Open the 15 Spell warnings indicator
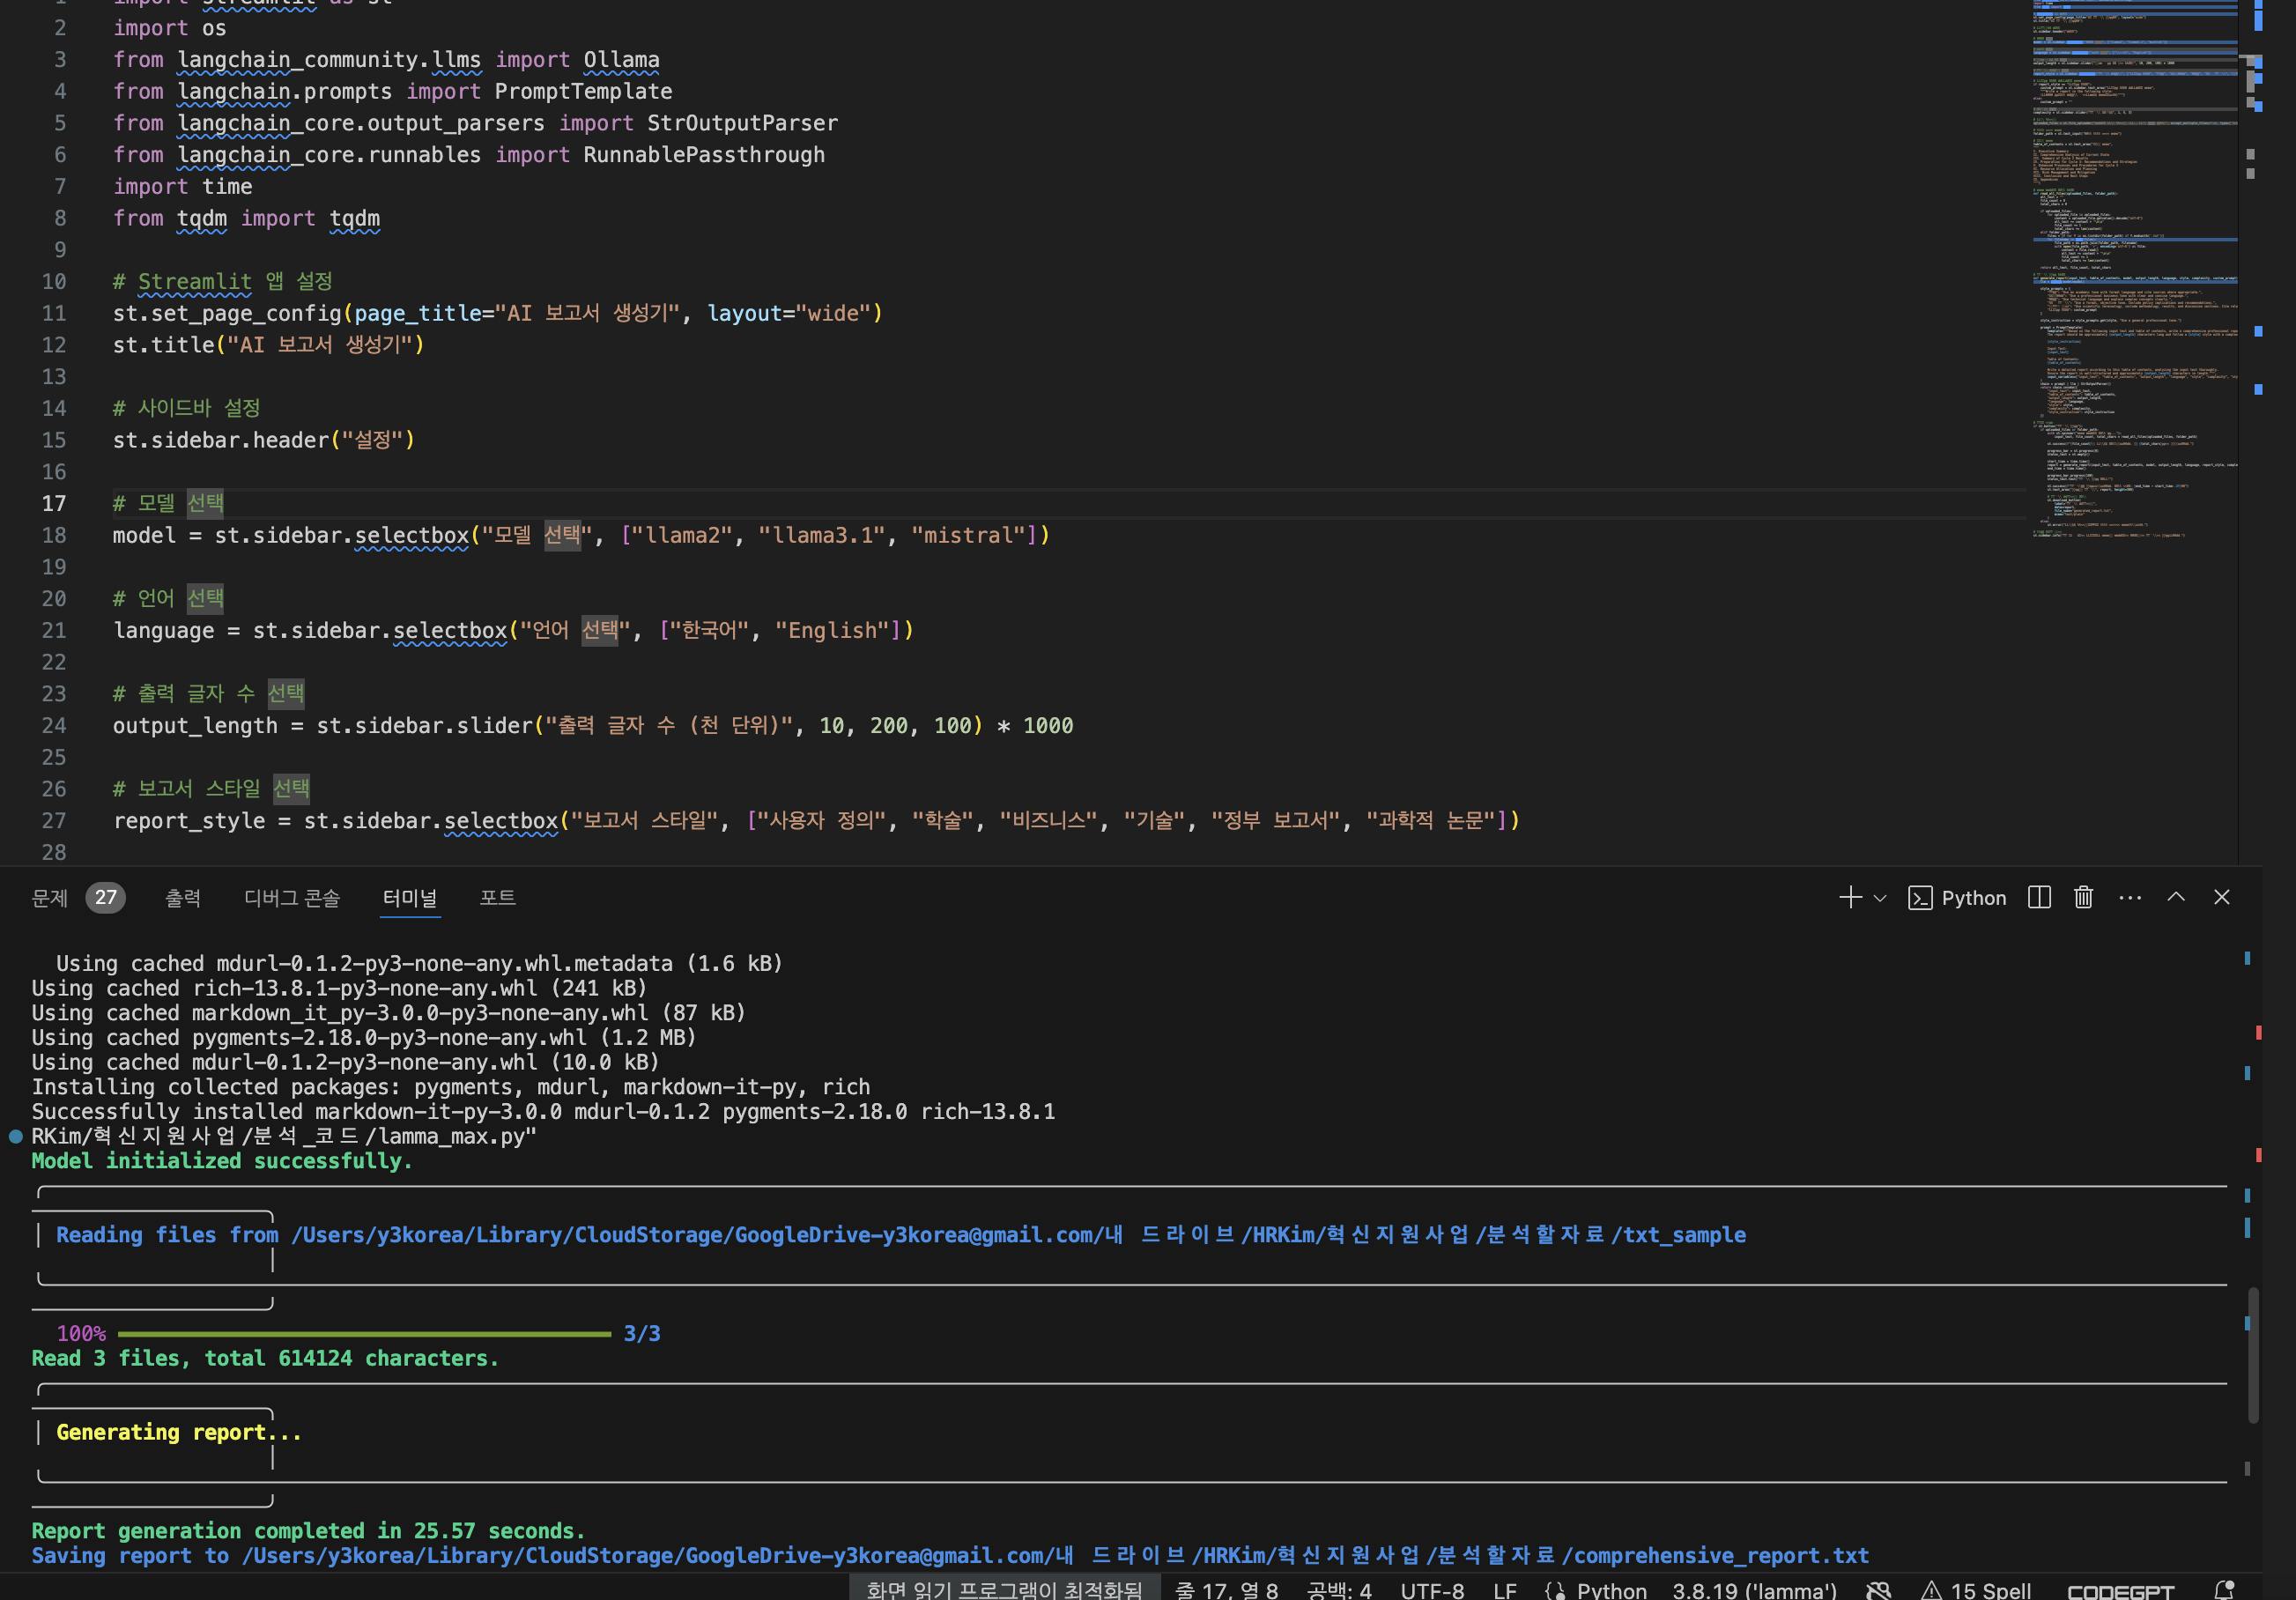 tap(1976, 1590)
